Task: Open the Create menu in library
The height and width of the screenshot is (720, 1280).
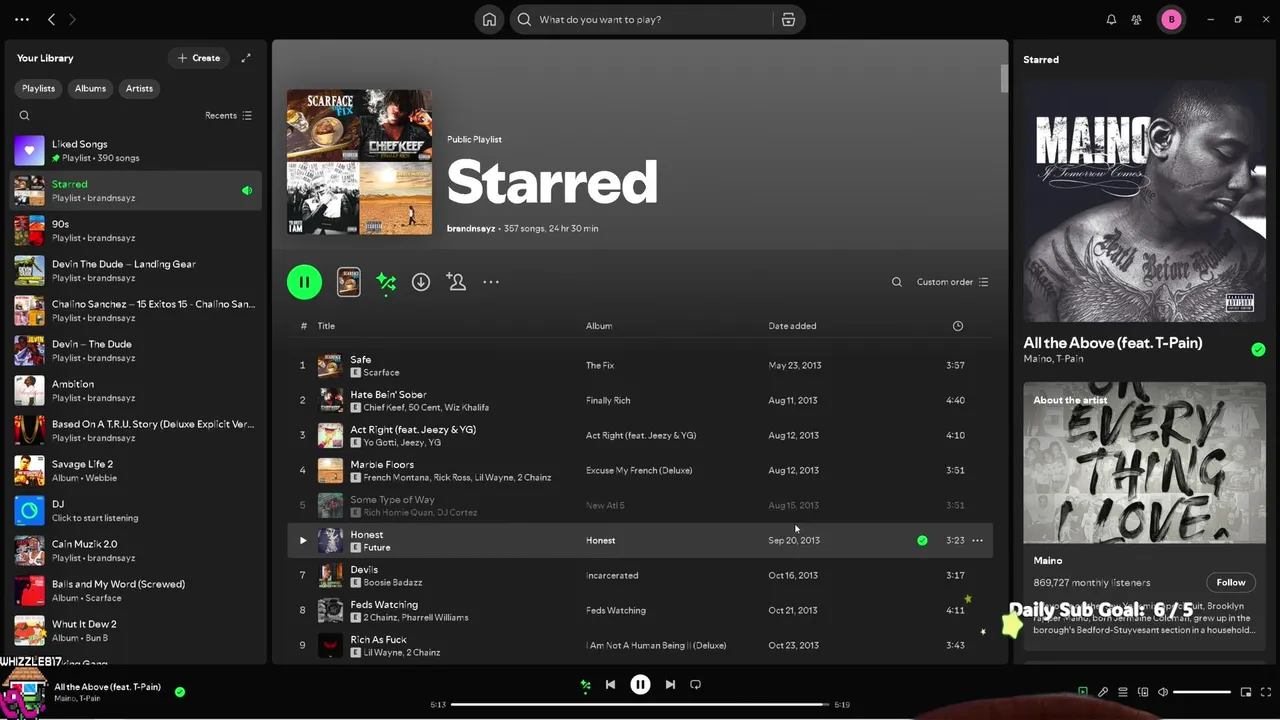Action: (199, 58)
